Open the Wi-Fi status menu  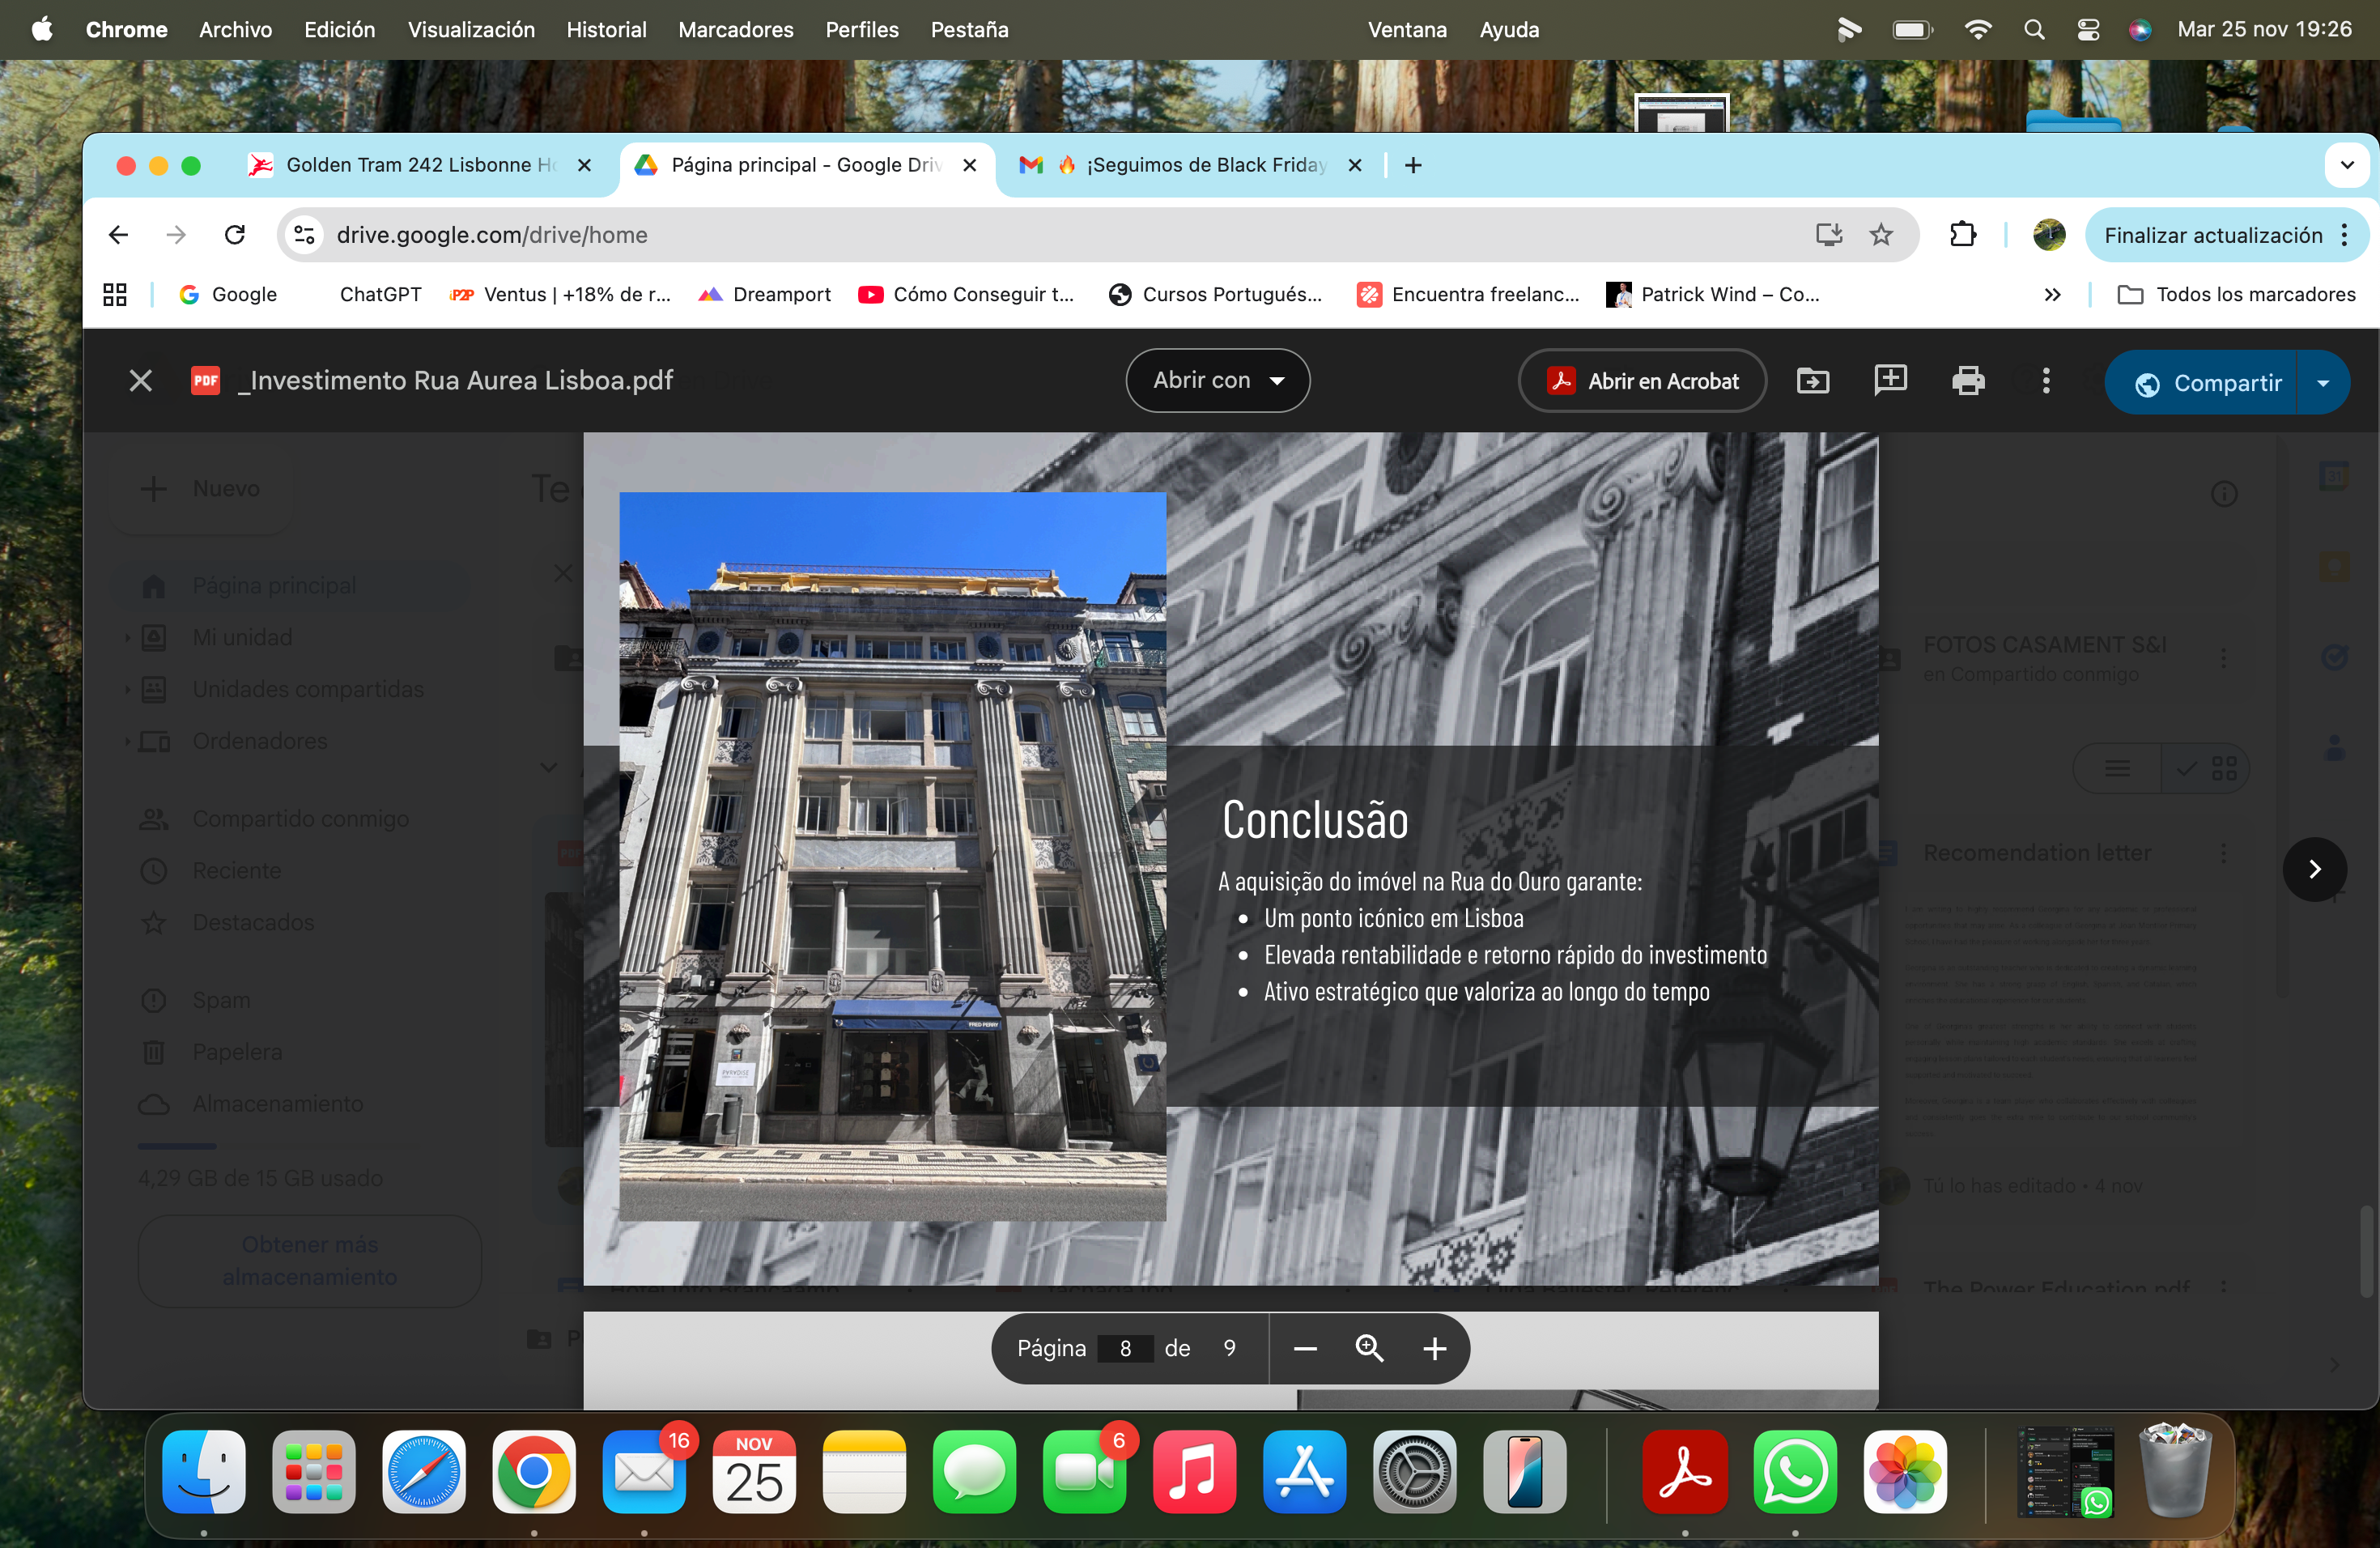pyautogui.click(x=1977, y=30)
